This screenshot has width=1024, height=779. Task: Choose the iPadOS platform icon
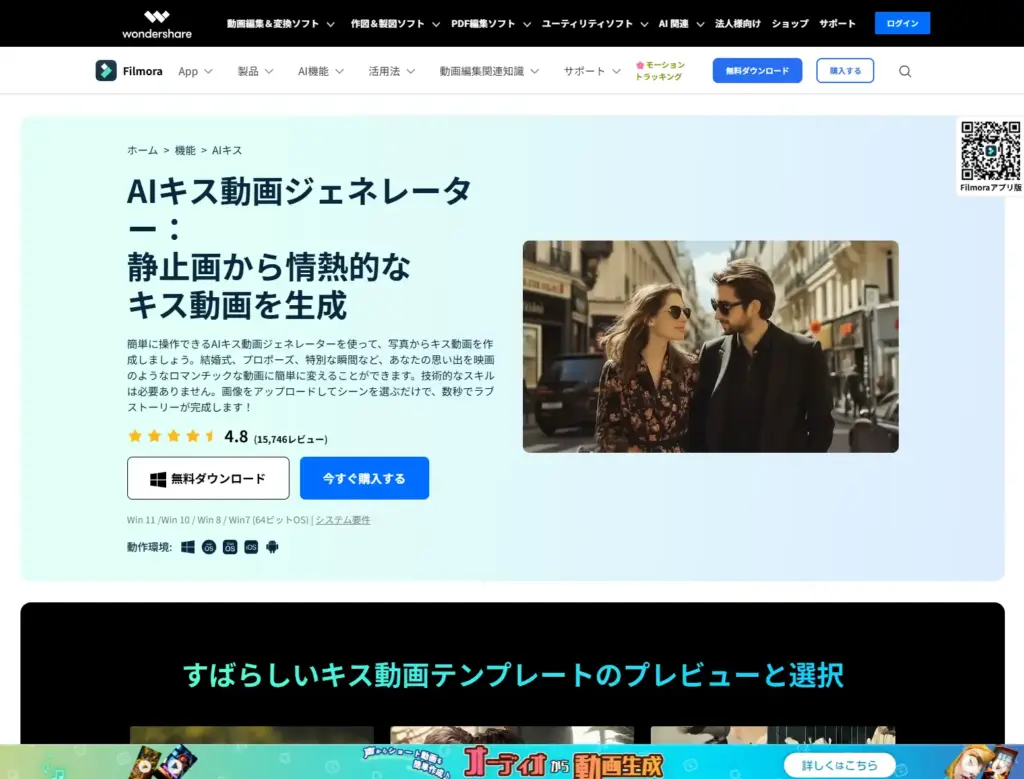tap(230, 547)
